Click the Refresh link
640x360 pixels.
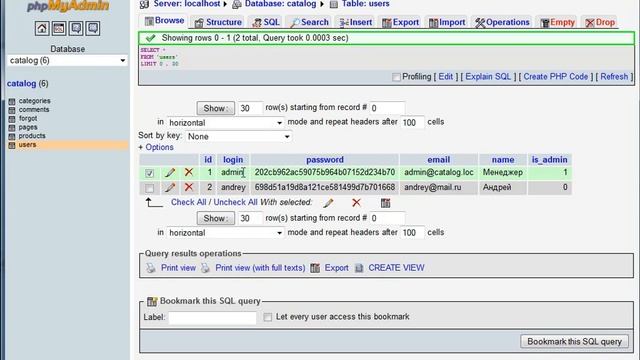click(614, 77)
